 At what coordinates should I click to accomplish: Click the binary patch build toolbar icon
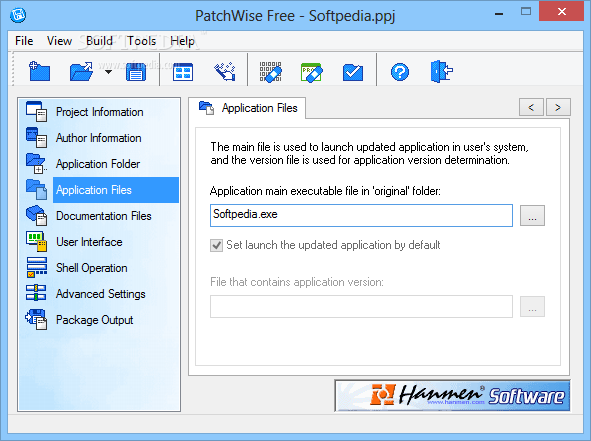(271, 72)
